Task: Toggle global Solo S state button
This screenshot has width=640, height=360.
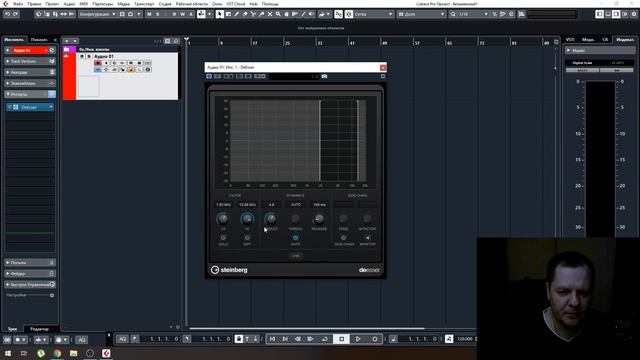Action: tap(158, 14)
